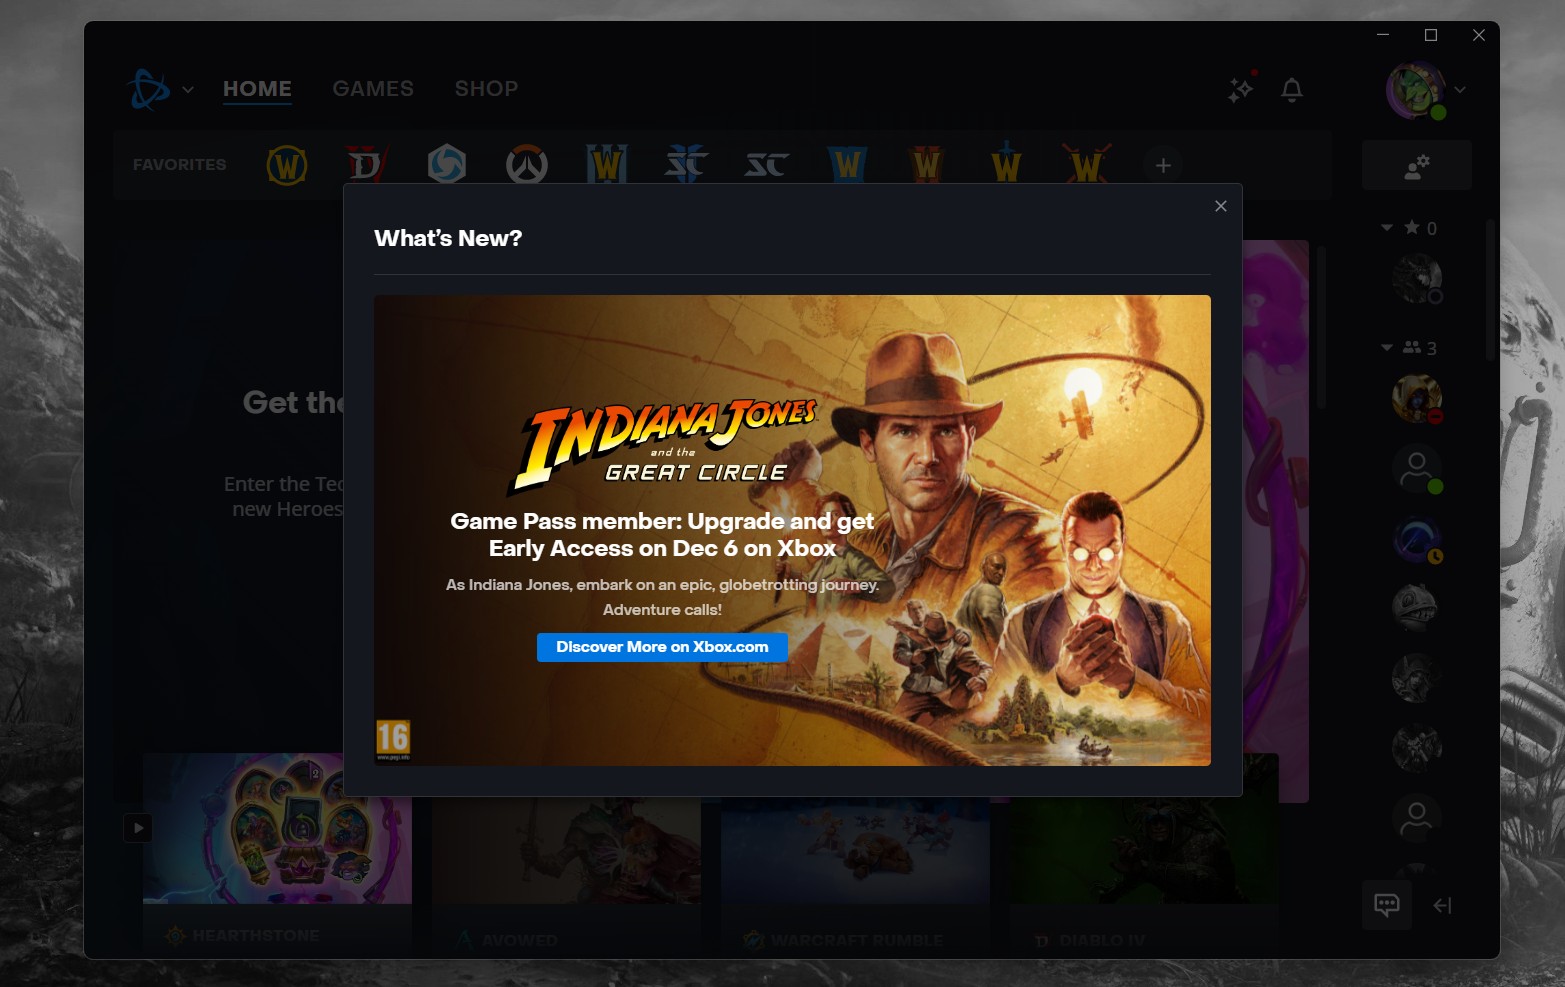Viewport: 1565px width, 987px height.
Task: Open the Hearthstone news thumbnail
Action: click(277, 828)
